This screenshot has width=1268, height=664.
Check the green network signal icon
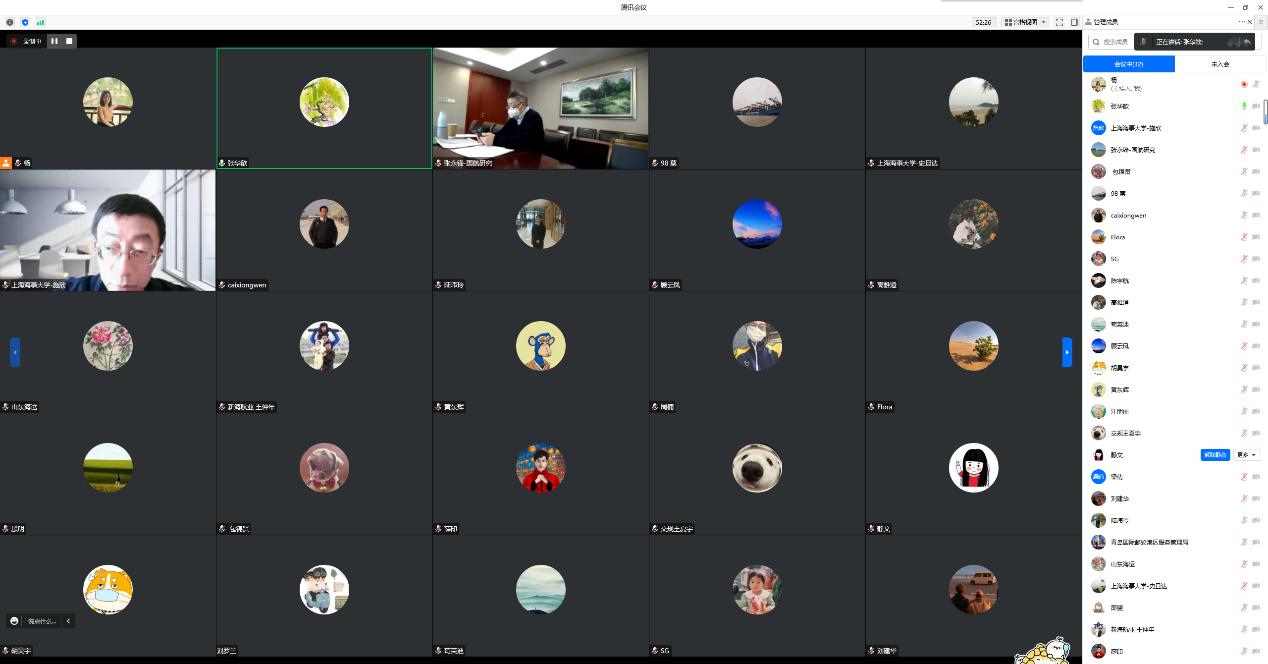coord(40,21)
